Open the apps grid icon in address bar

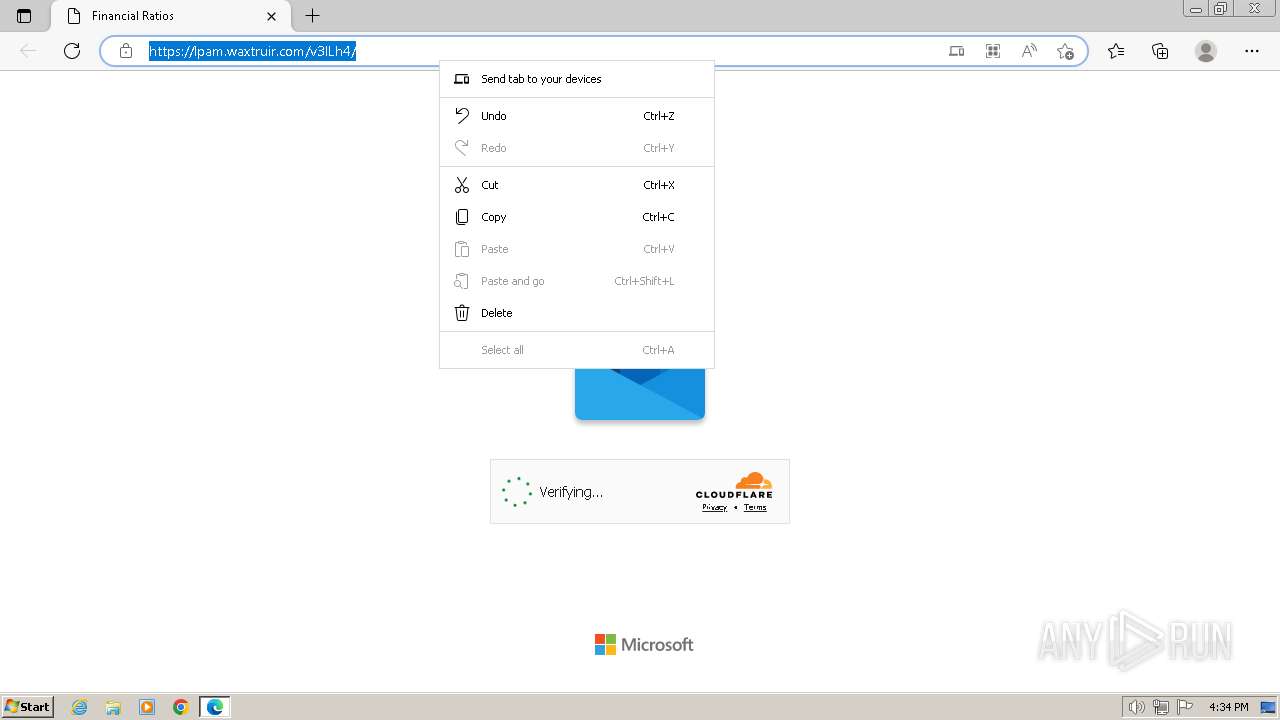coord(992,51)
